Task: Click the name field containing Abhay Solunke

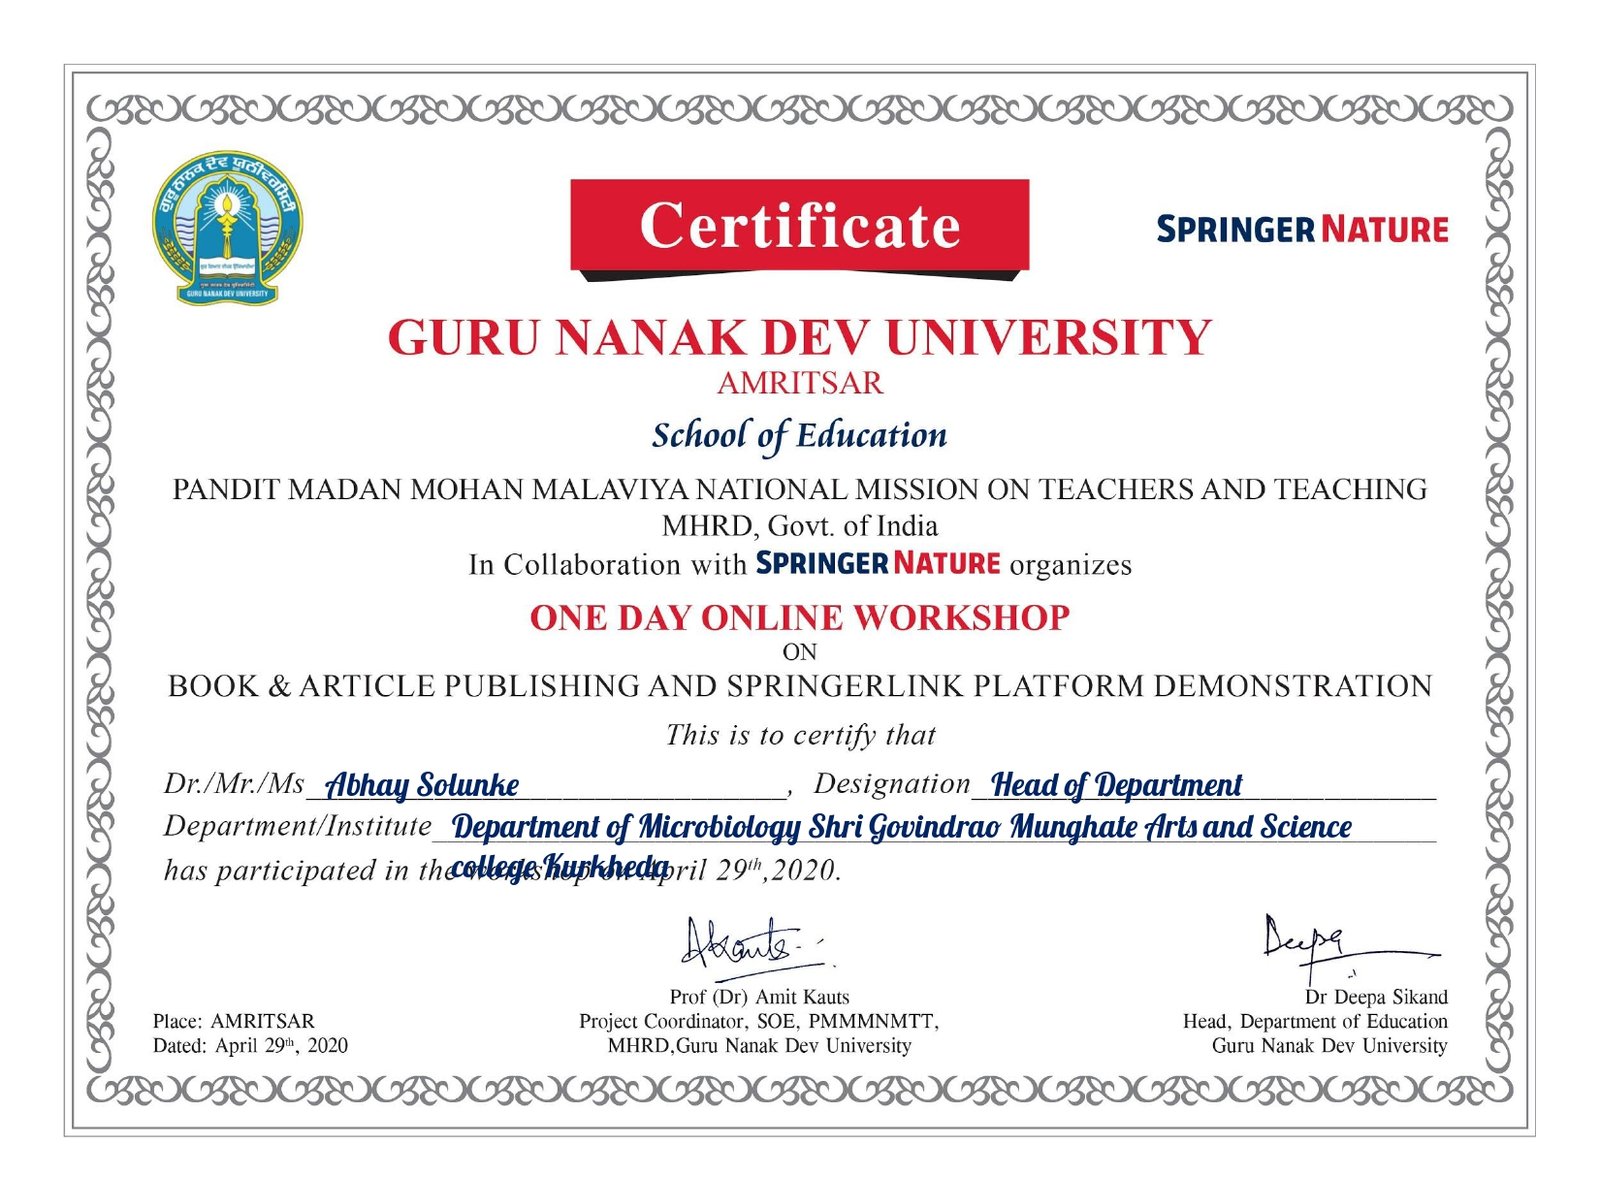Action: (423, 785)
